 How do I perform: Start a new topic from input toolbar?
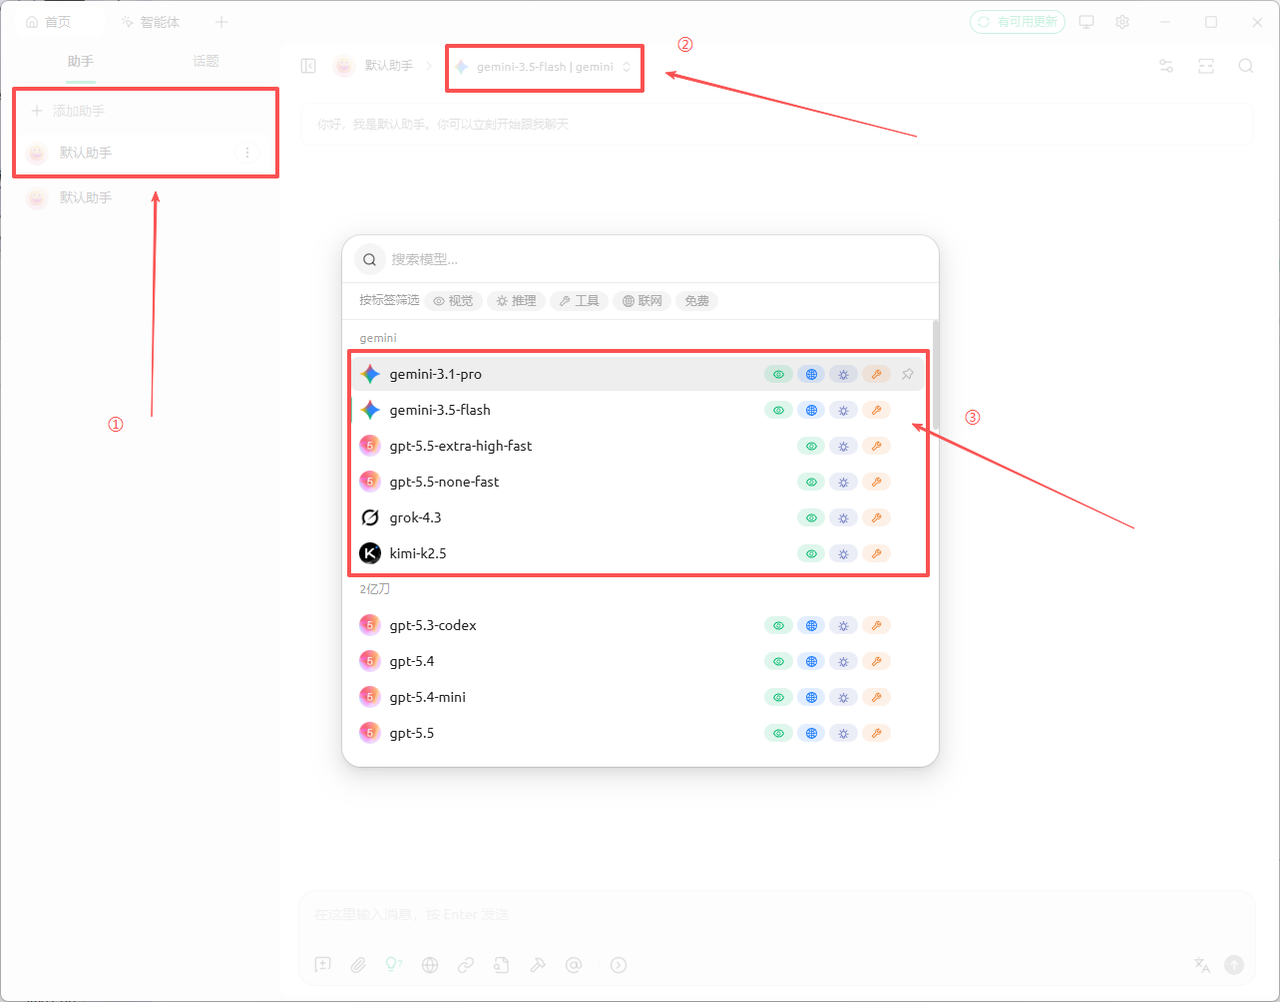pyautogui.click(x=323, y=965)
